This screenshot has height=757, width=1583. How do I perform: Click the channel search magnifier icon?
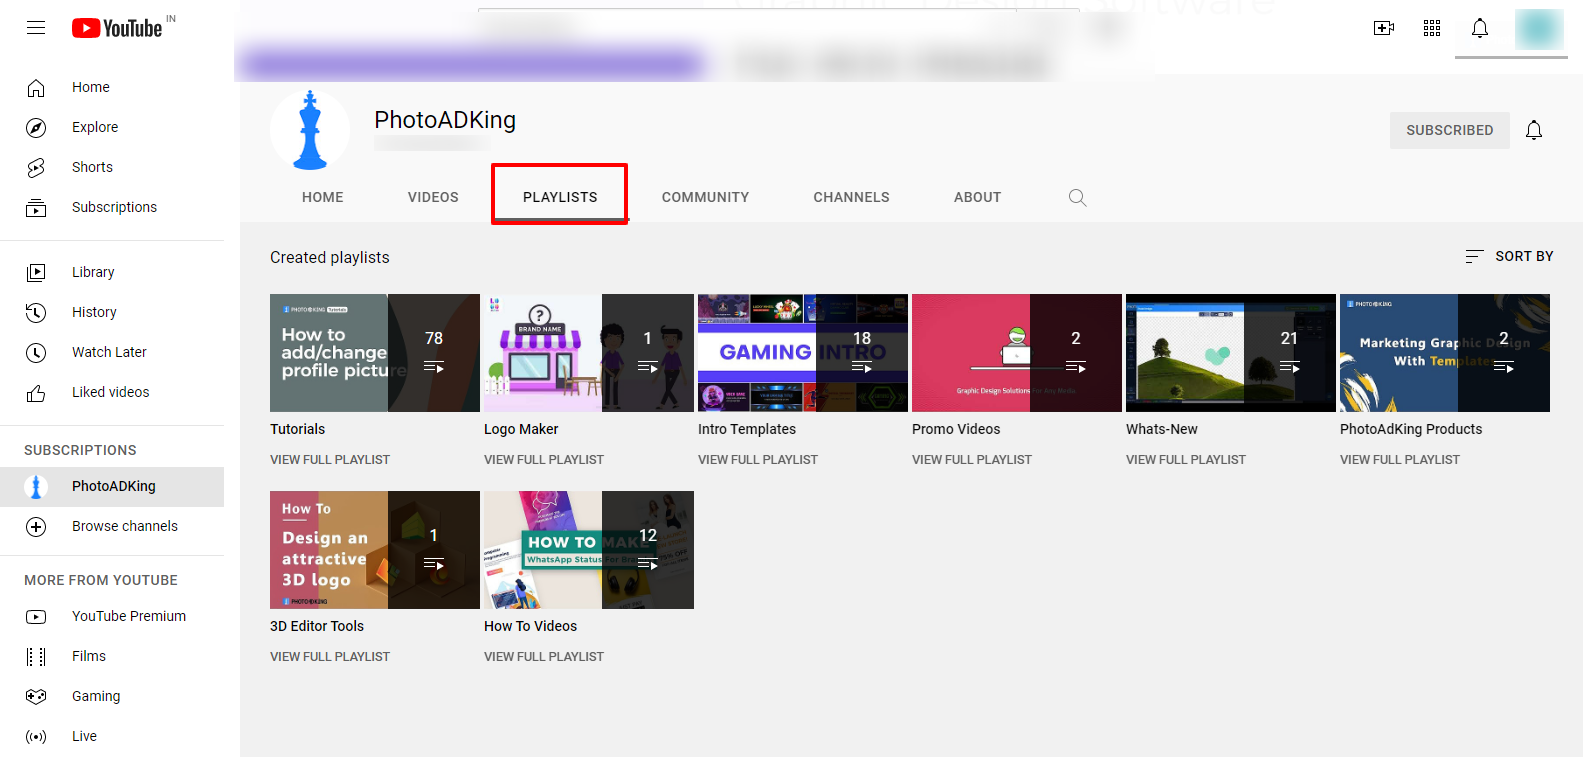tap(1077, 197)
